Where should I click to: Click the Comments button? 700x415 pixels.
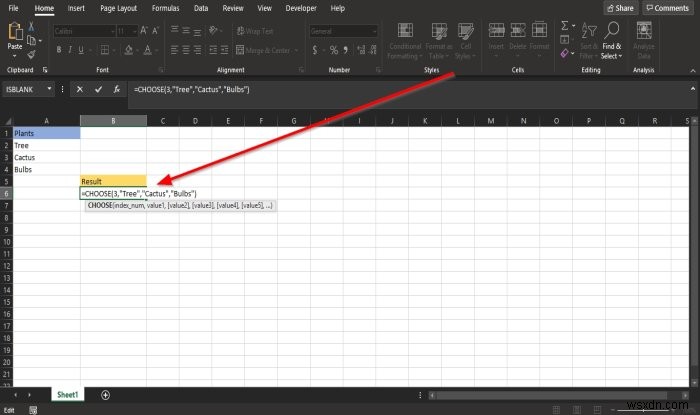click(x=668, y=8)
